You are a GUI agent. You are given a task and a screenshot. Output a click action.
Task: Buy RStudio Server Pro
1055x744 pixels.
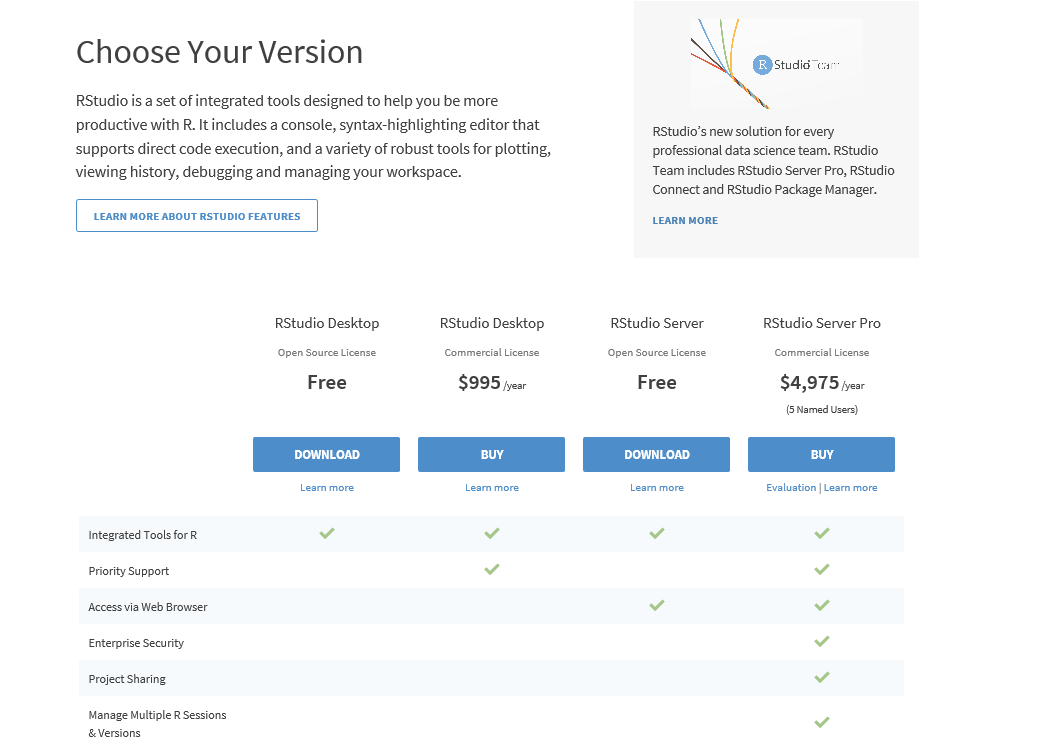point(821,455)
